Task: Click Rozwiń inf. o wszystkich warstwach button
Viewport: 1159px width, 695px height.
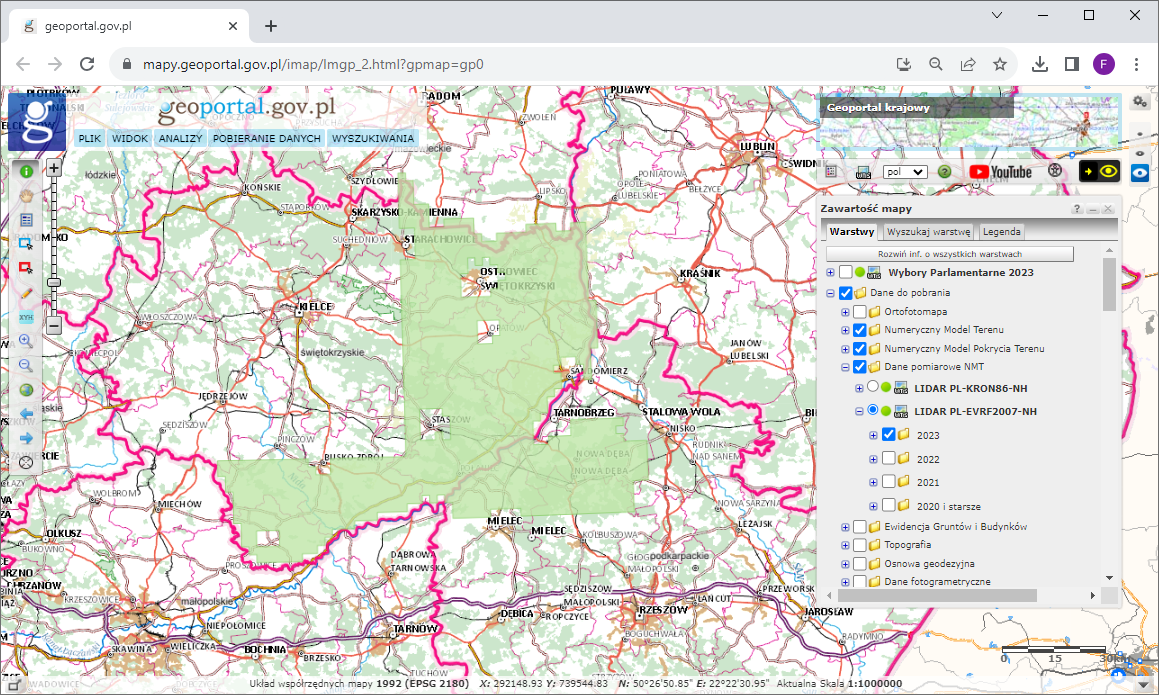Action: click(x=949, y=254)
